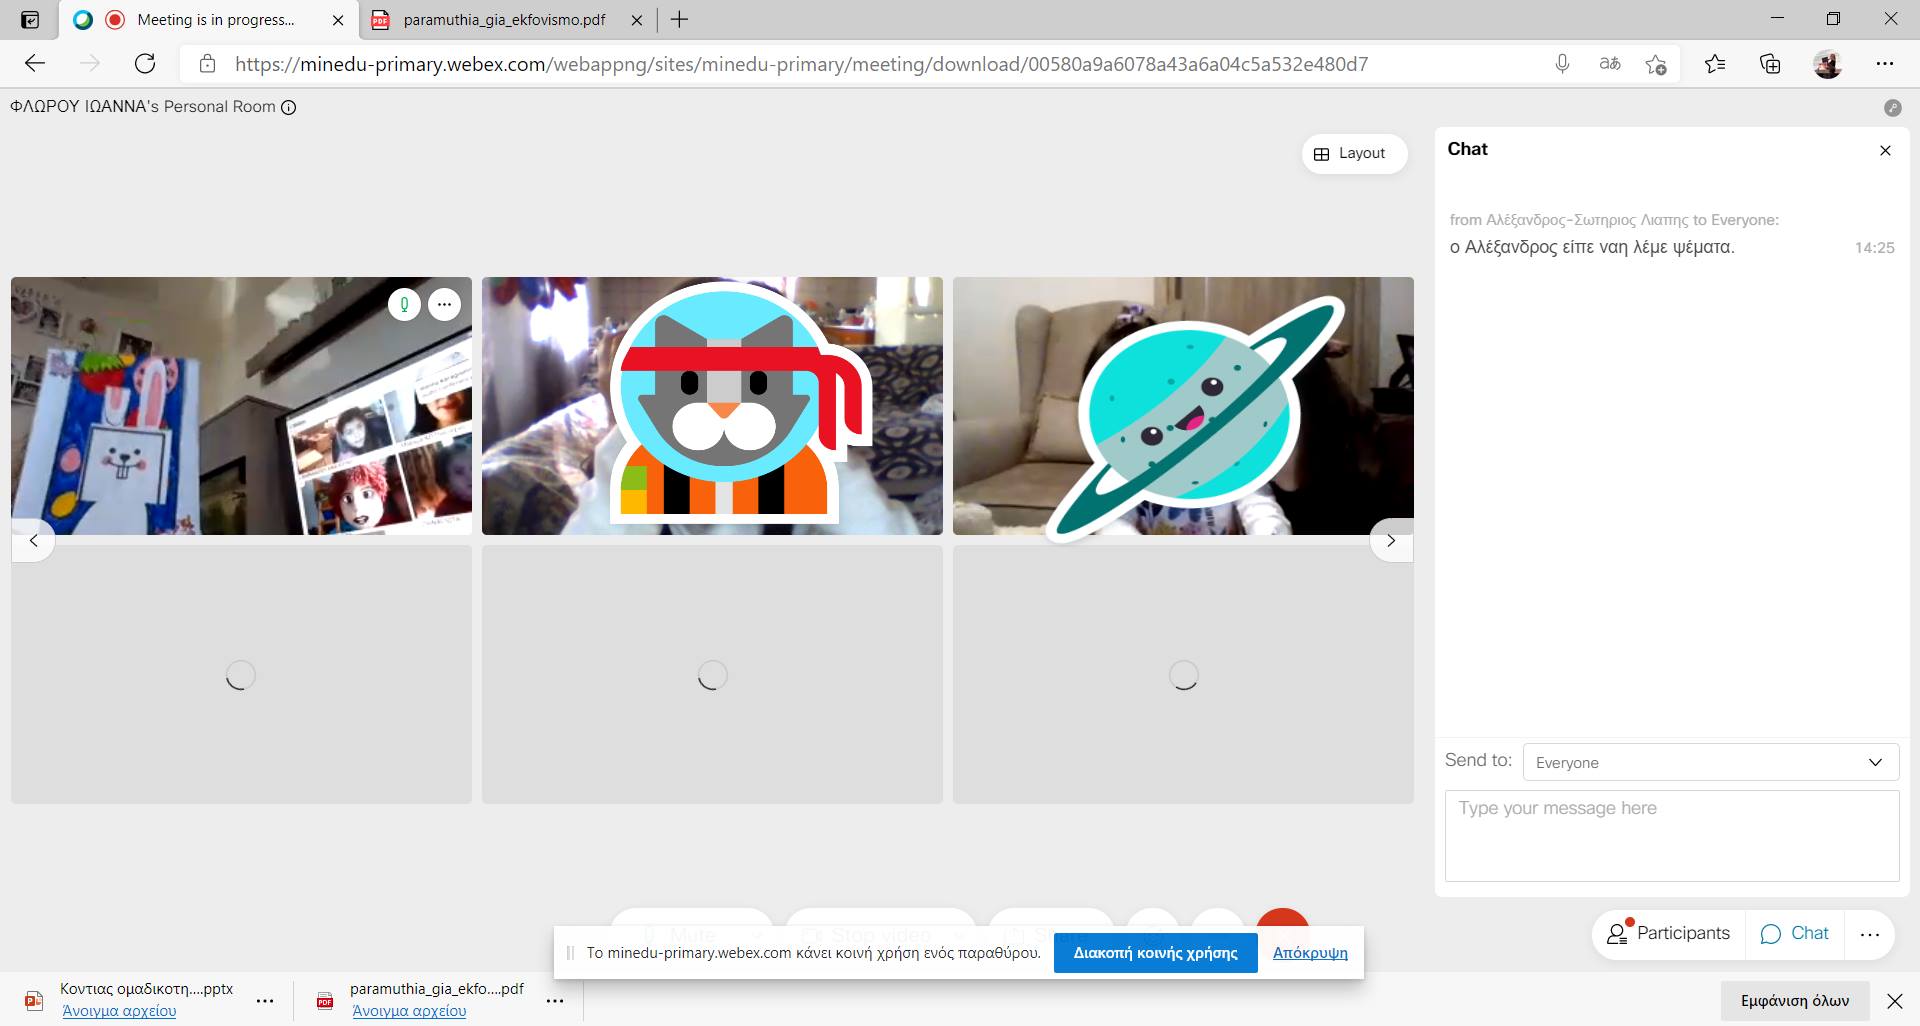The image size is (1920, 1026).
Task: Refresh the page
Action: point(145,64)
